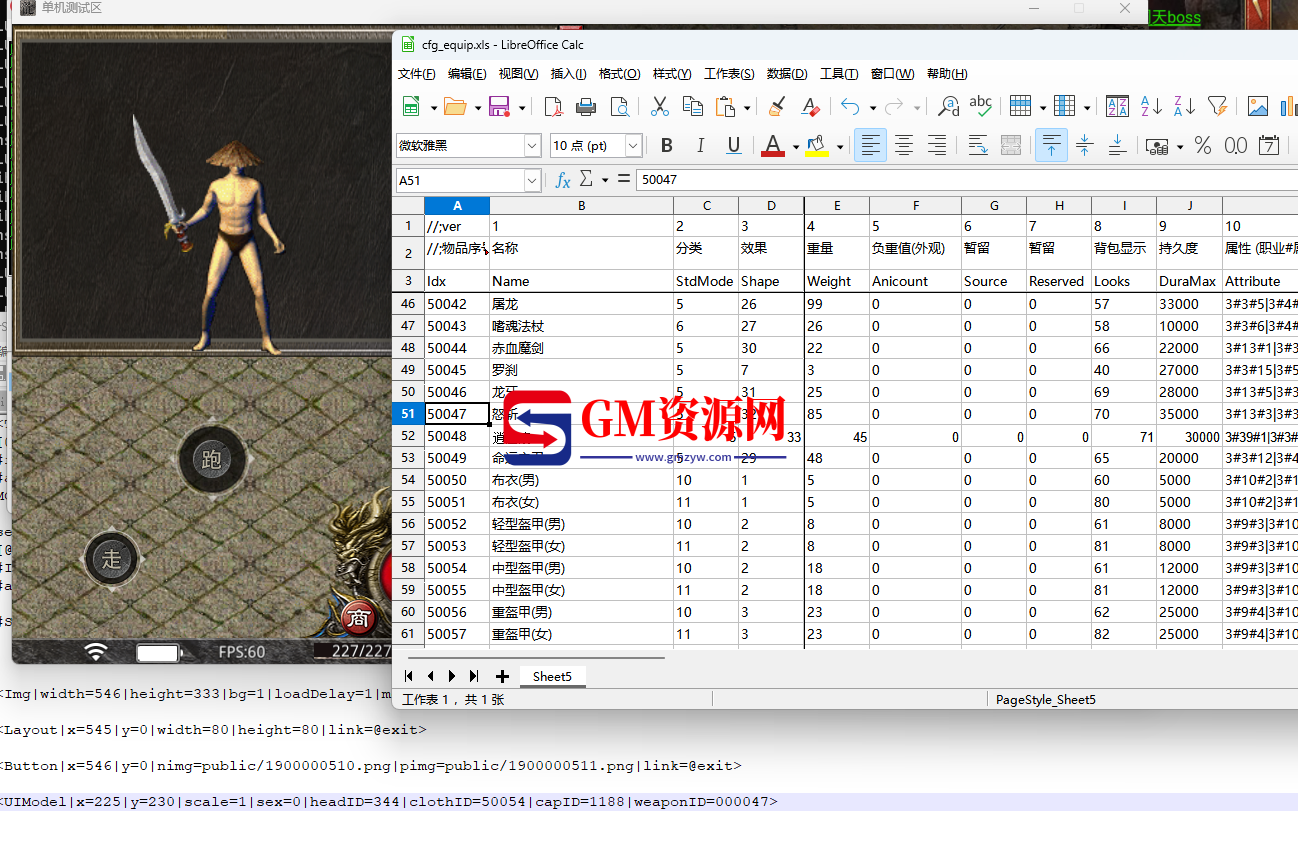
Task: Open Find & Replace icon
Action: click(948, 107)
